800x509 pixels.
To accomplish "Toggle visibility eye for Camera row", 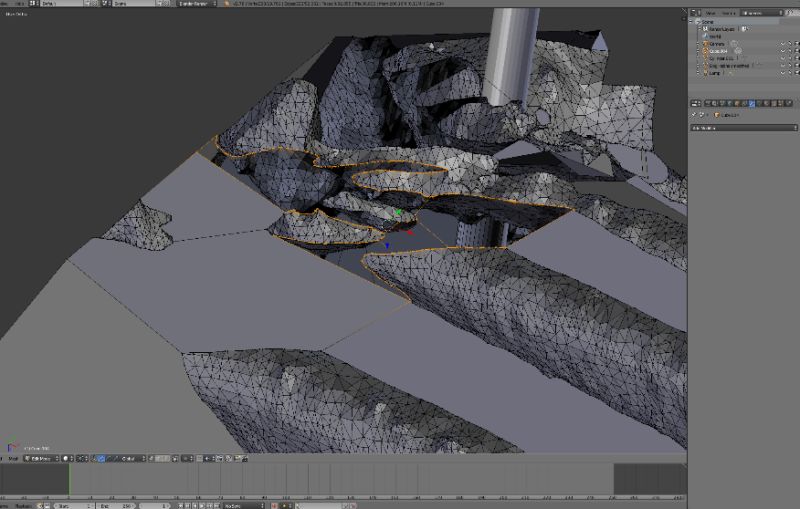I will [x=783, y=44].
